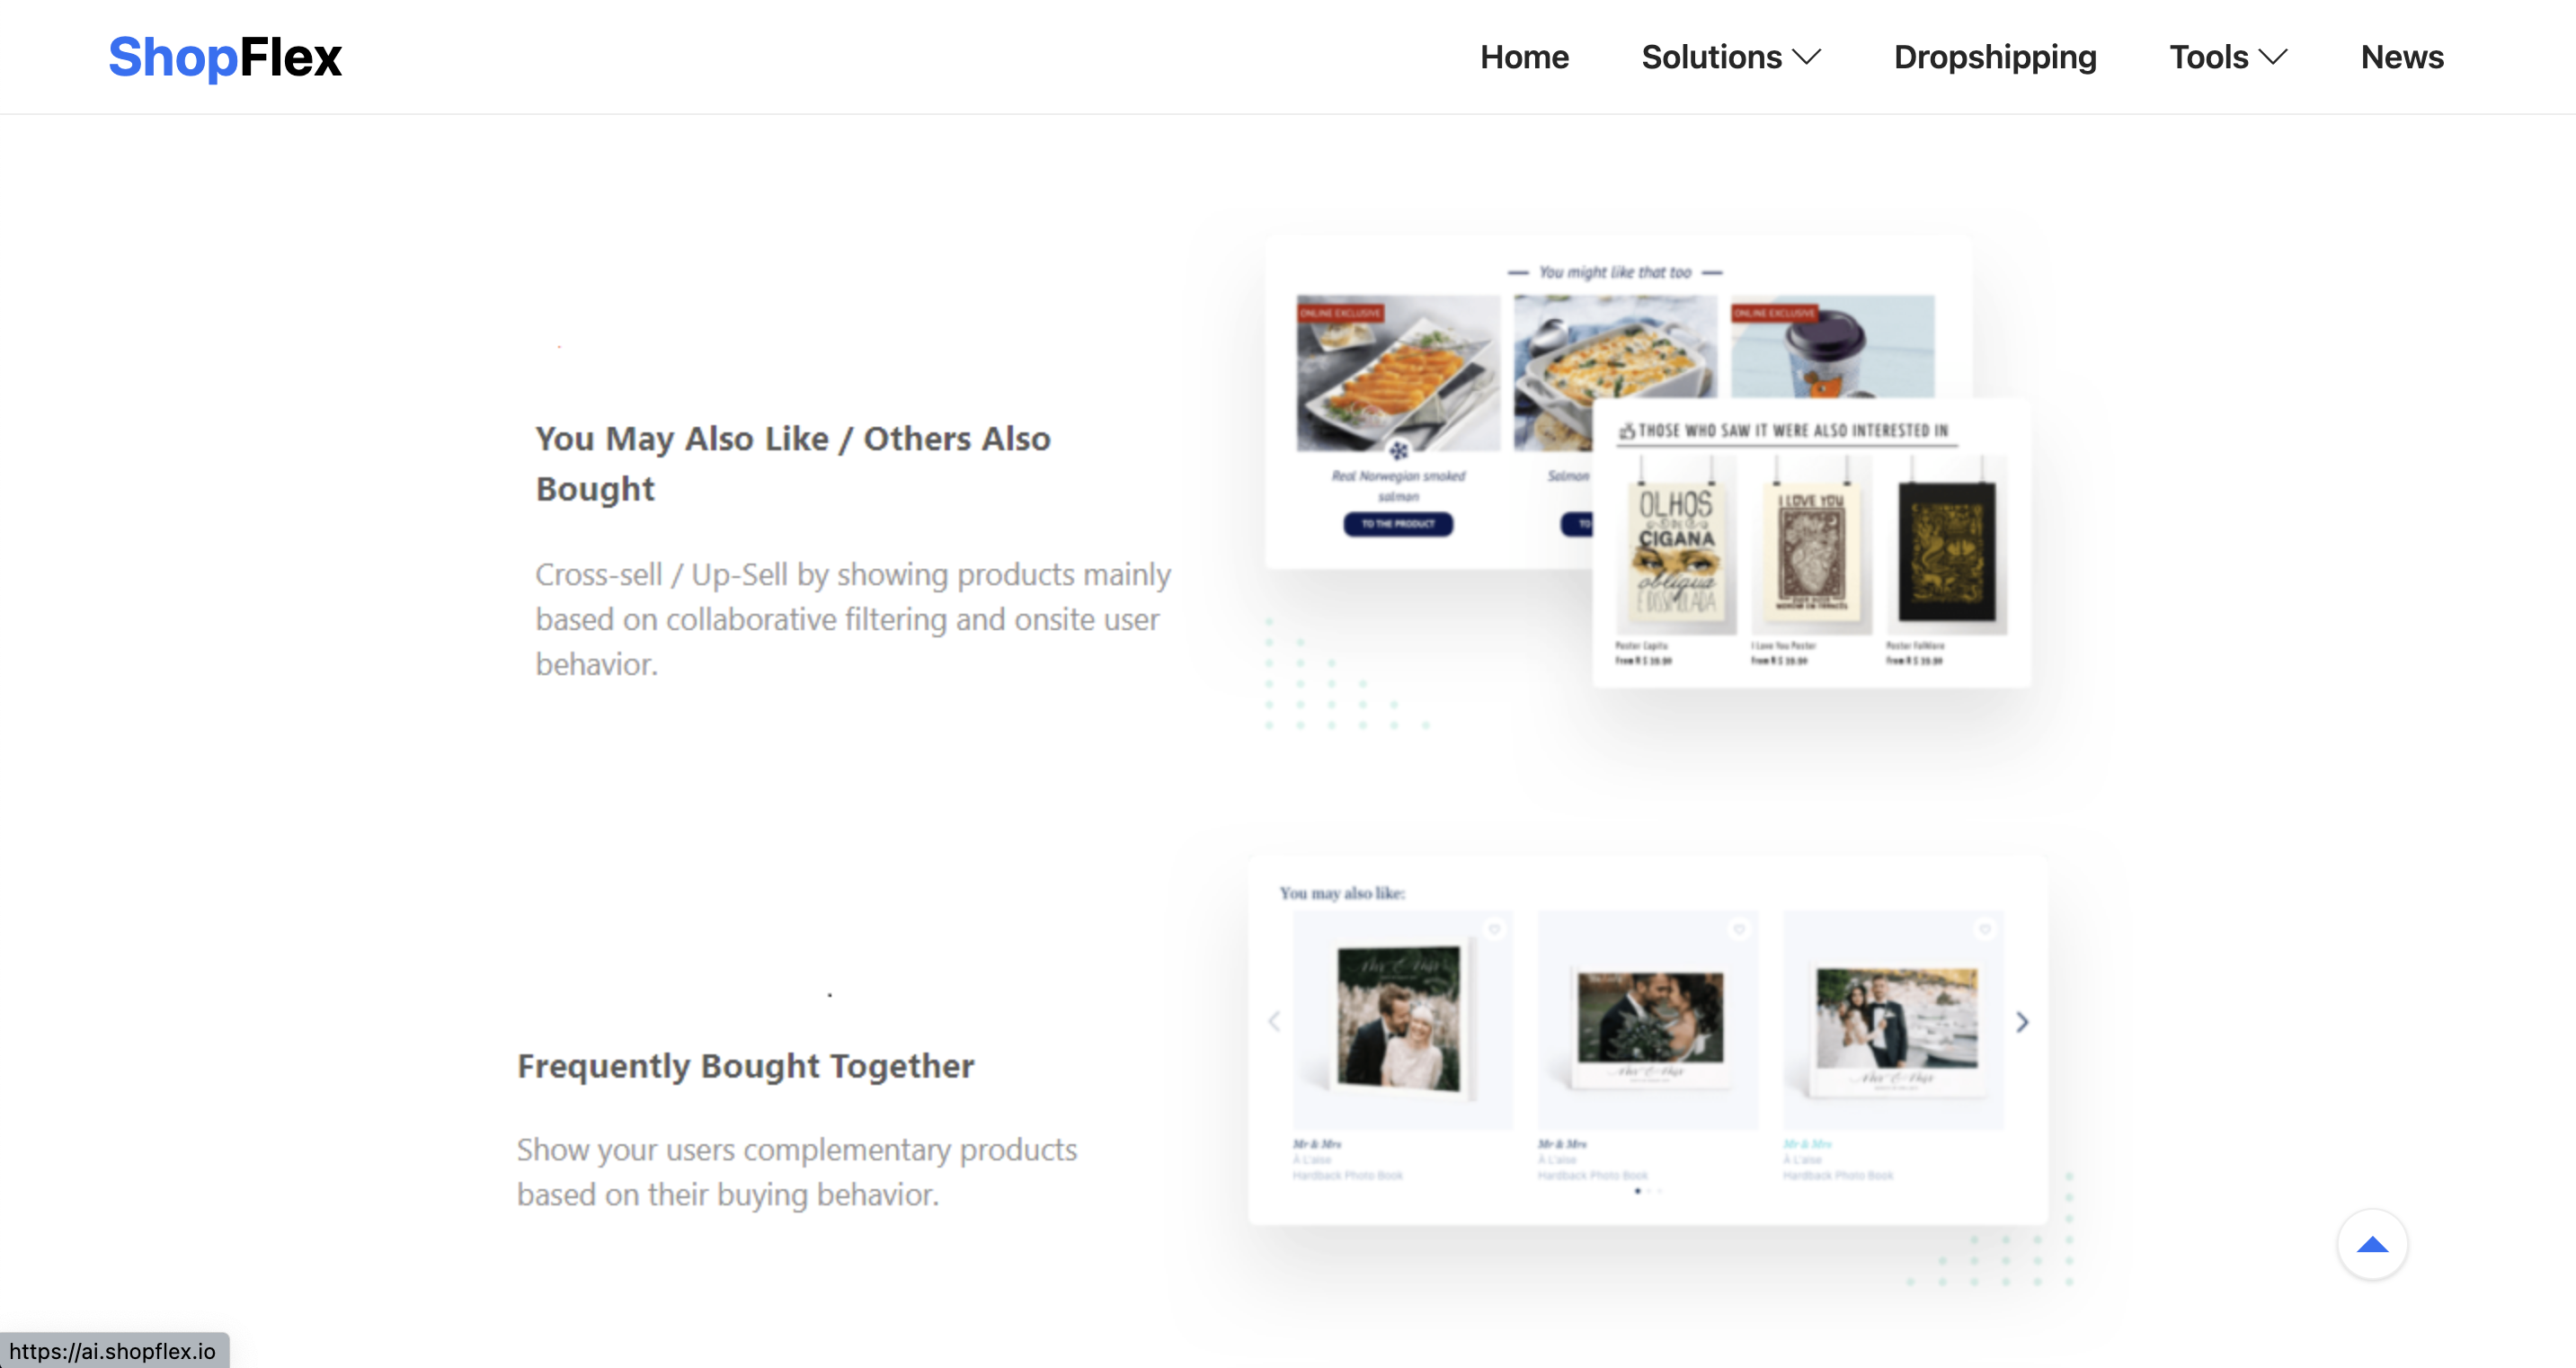The image size is (2576, 1368).
Task: Click the snowflake/asterisk icon on product card
Action: [1397, 451]
